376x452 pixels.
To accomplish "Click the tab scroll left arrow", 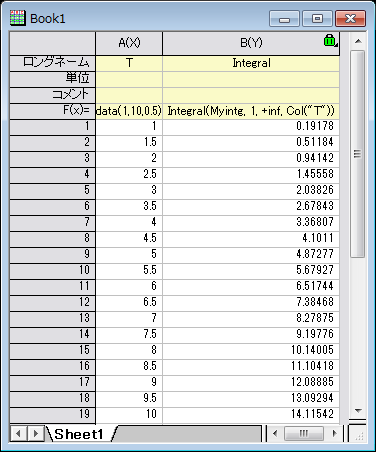I will (x=19, y=434).
